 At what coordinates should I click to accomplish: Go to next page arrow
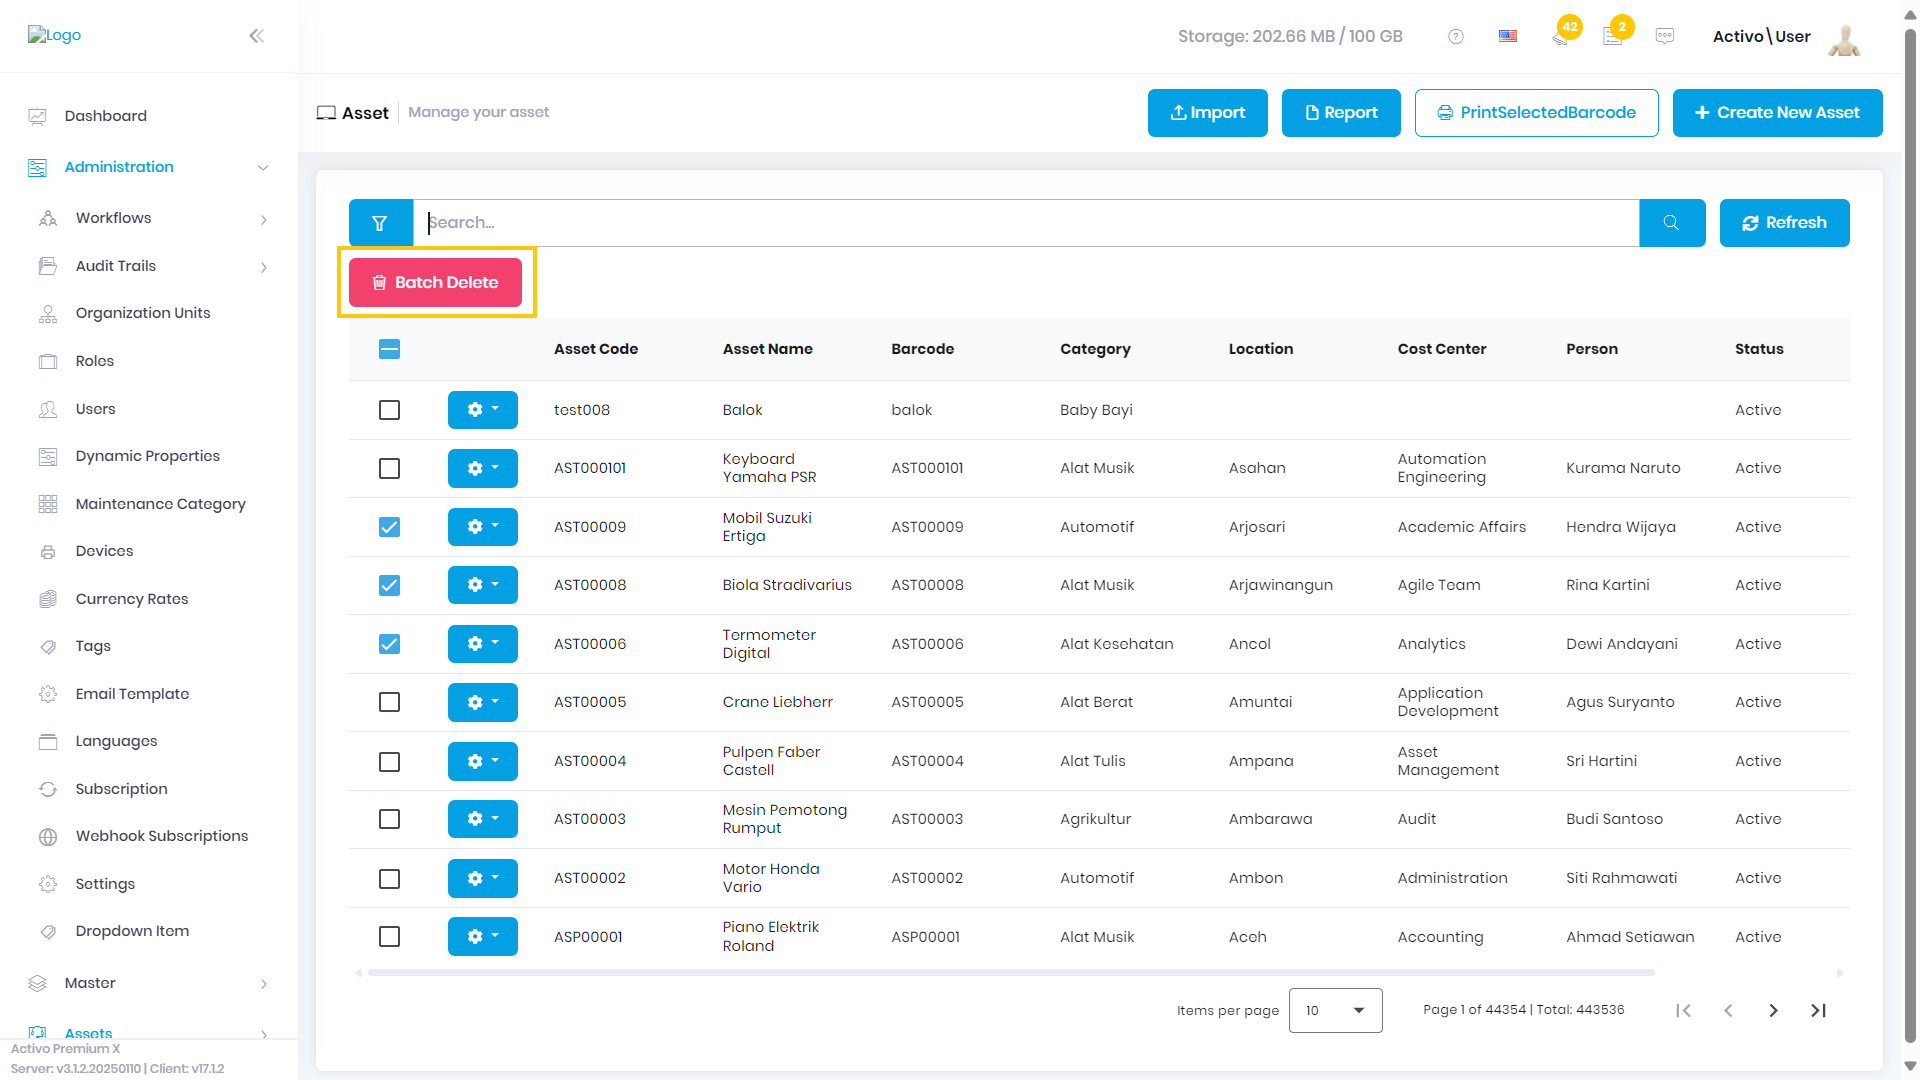click(x=1773, y=1011)
